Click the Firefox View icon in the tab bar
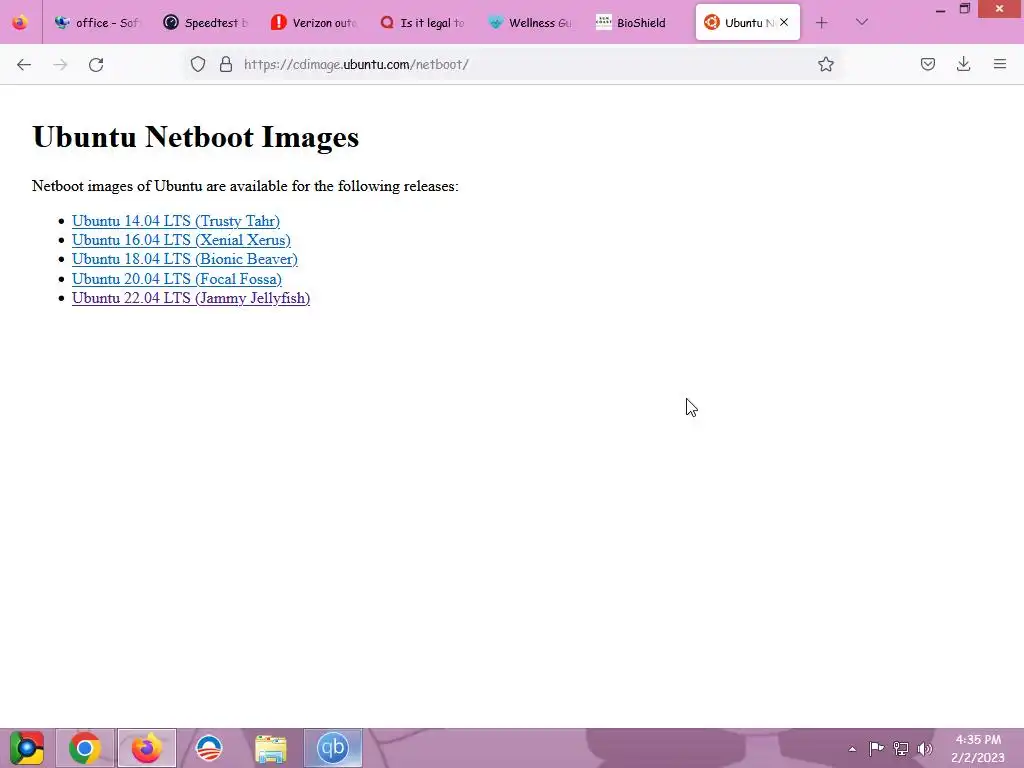The width and height of the screenshot is (1024, 768). (x=20, y=22)
